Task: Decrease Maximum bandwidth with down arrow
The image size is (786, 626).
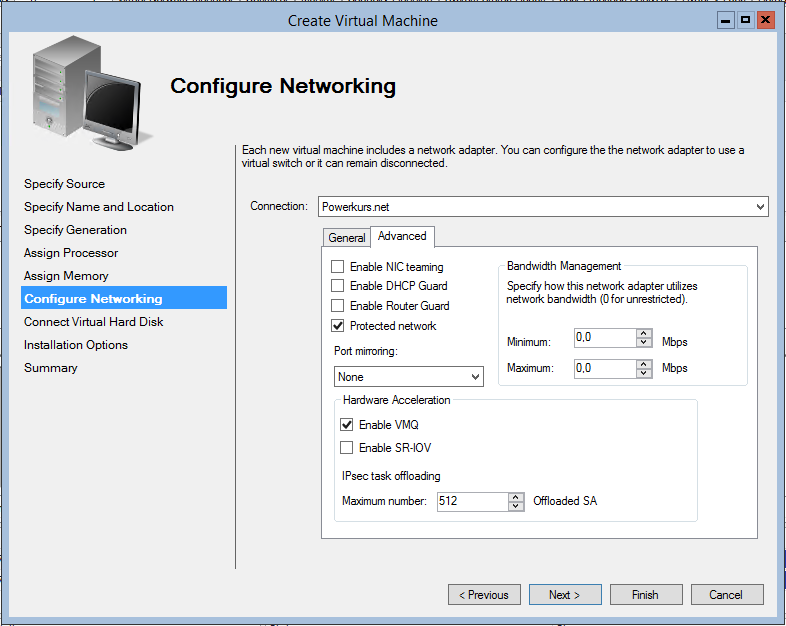Action: coord(644,373)
